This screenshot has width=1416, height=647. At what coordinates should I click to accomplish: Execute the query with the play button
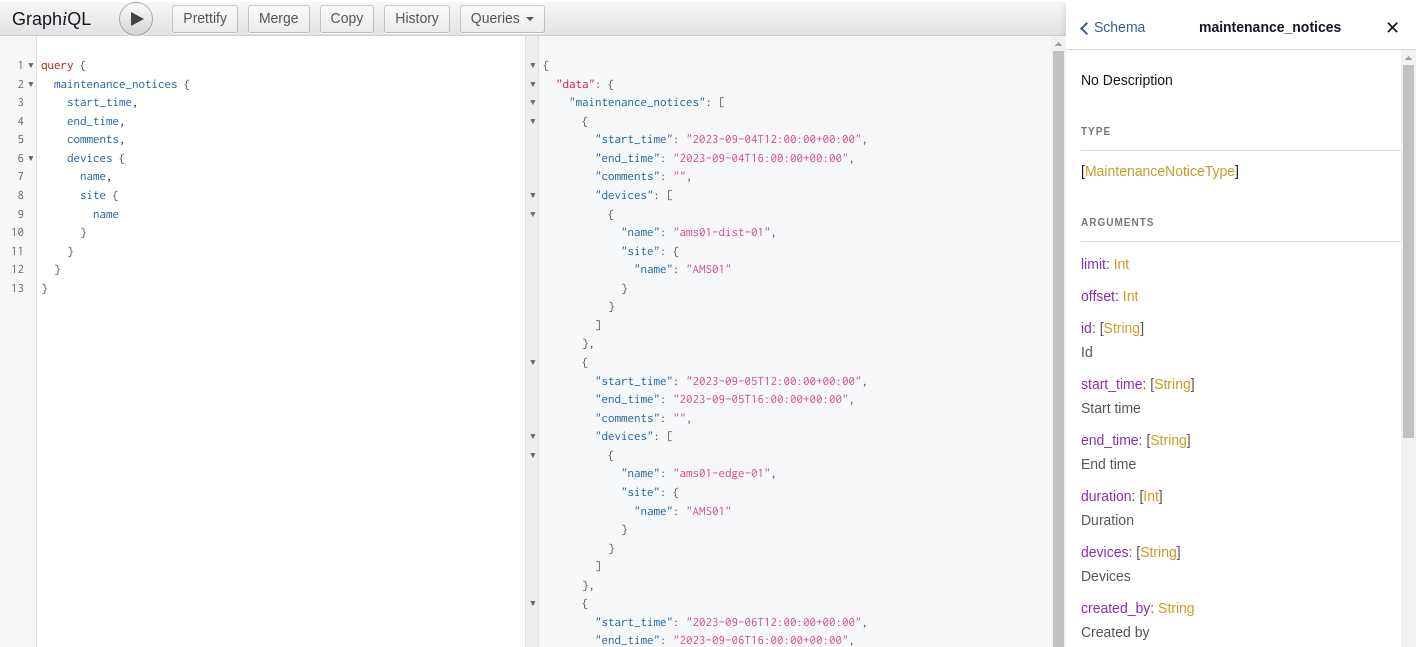pyautogui.click(x=135, y=18)
